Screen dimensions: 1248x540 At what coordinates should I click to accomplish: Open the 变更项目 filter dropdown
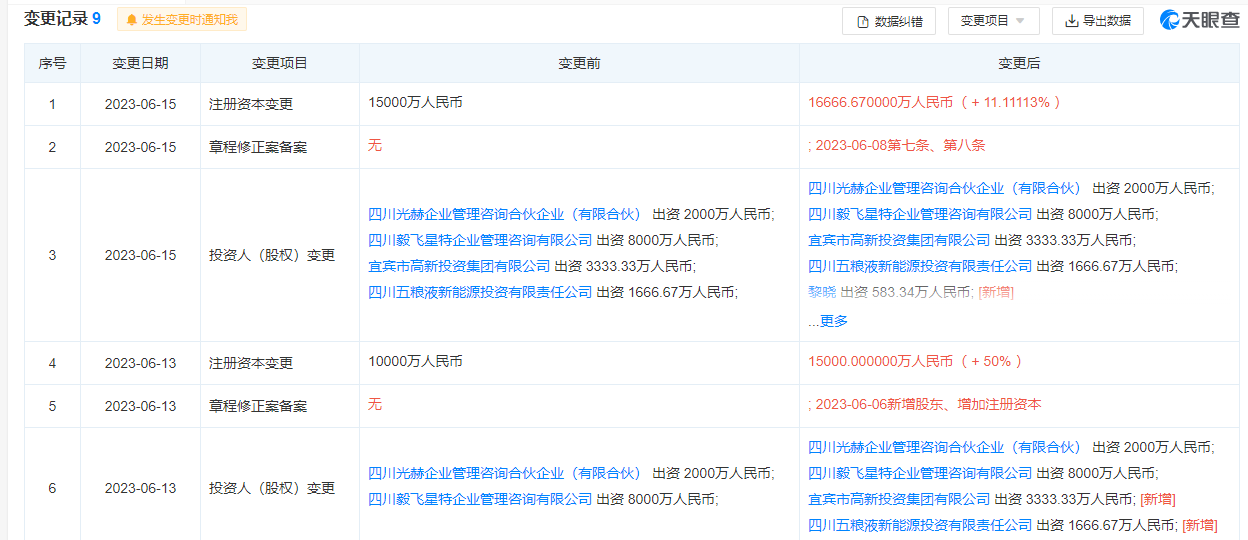click(x=993, y=21)
